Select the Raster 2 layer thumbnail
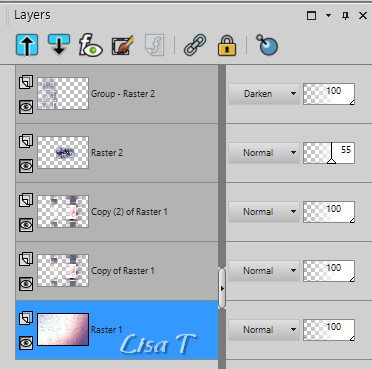This screenshot has width=372, height=369. coord(63,153)
